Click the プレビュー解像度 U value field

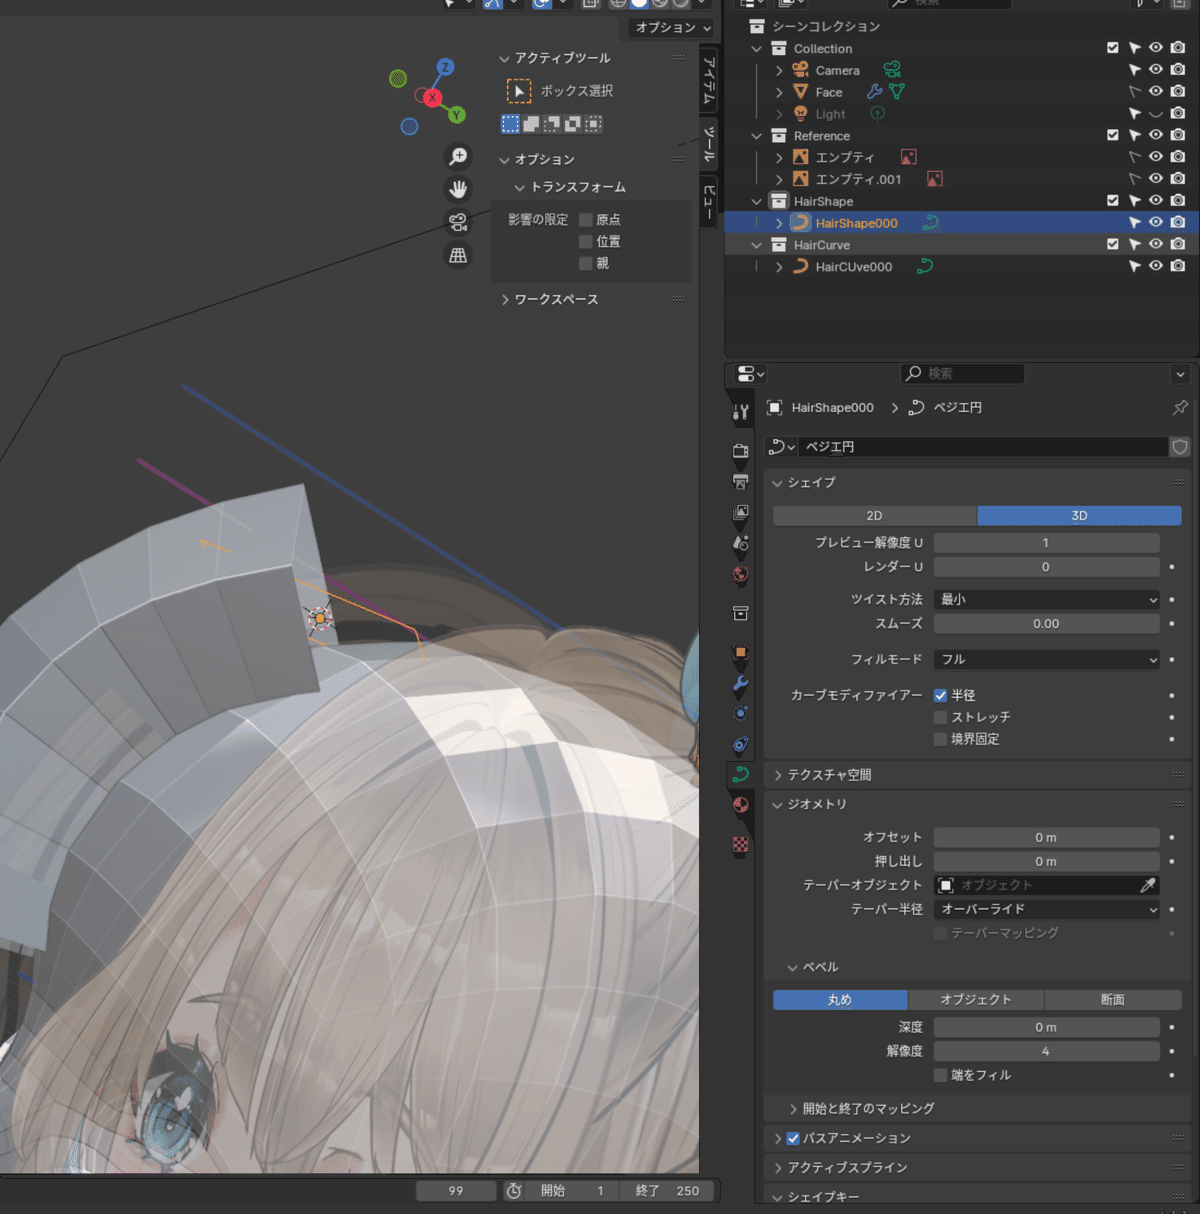coord(1047,543)
